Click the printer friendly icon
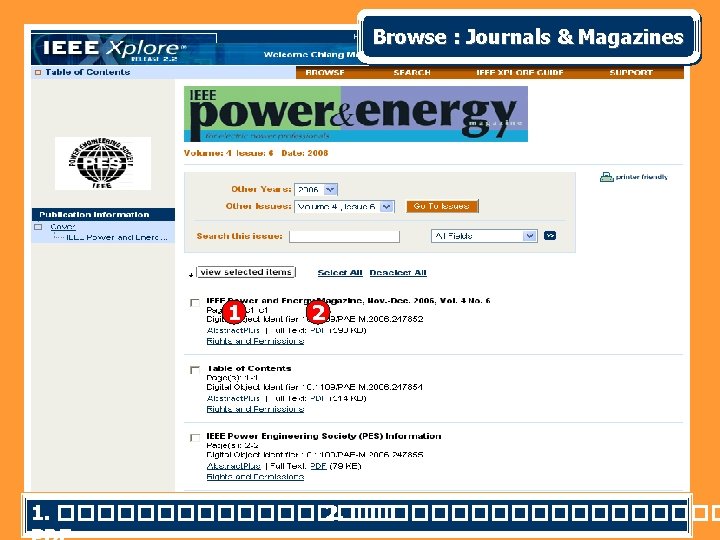720x540 pixels. coord(607,177)
